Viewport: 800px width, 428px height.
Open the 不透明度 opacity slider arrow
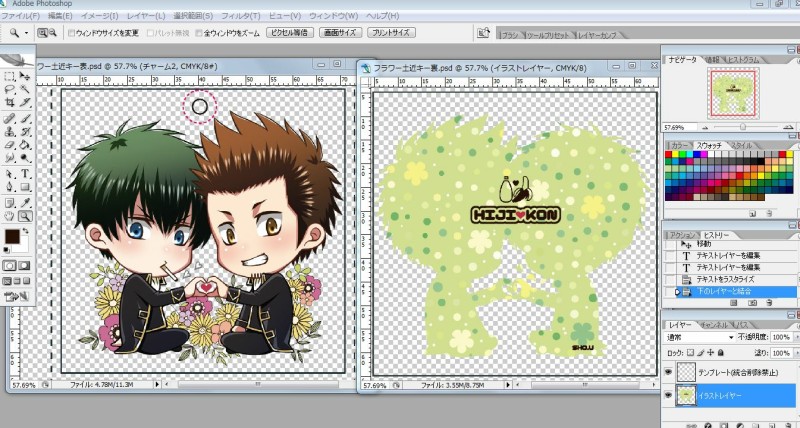click(x=796, y=337)
